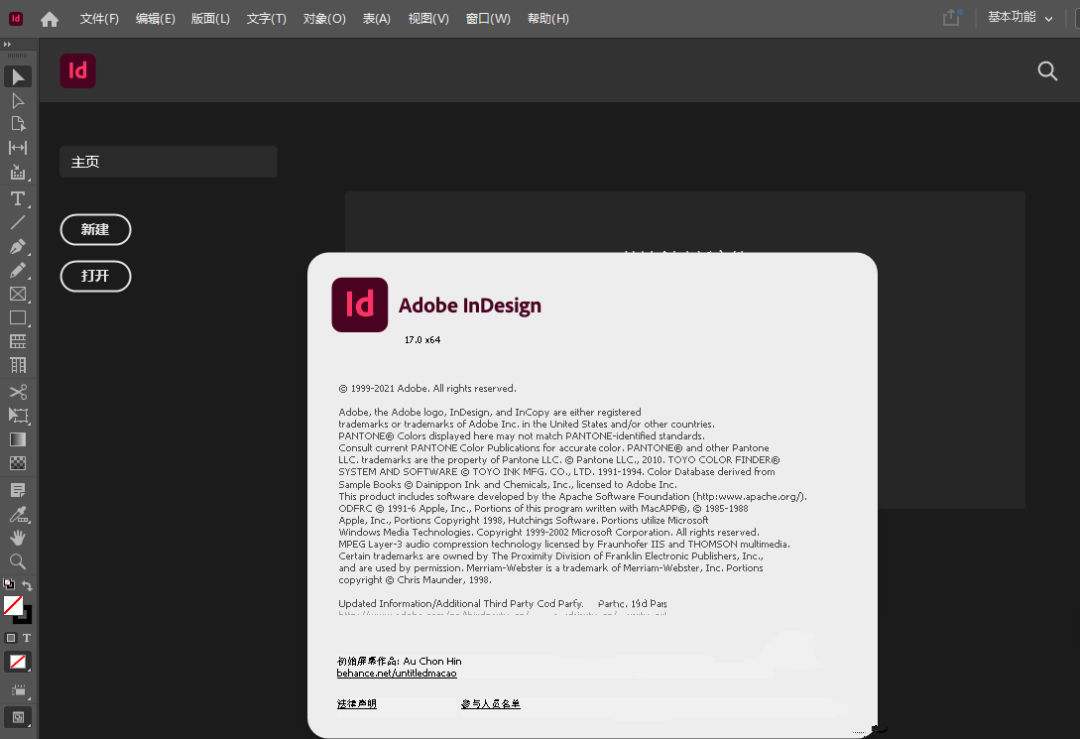Select the Gradient Swatch tool

pyautogui.click(x=18, y=439)
